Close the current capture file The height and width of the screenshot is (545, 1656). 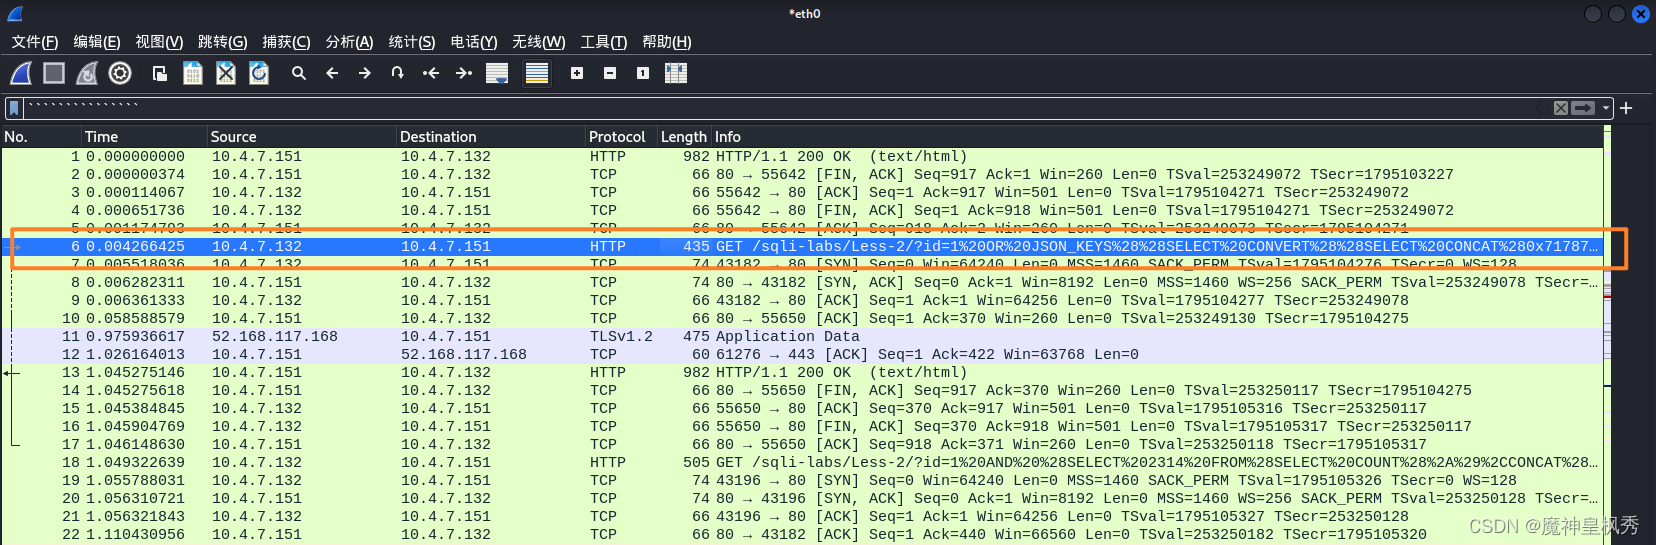point(226,73)
